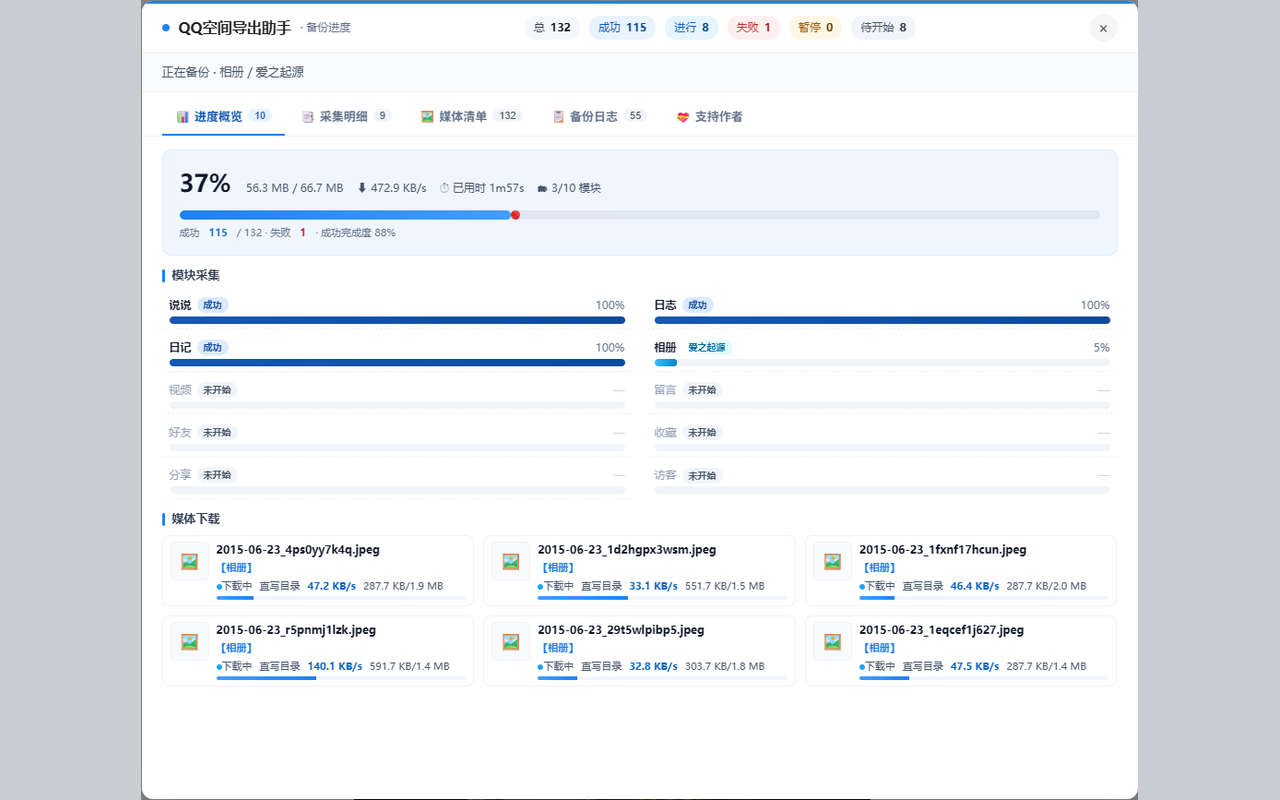Select the 支持作者 tab
Image resolution: width=1280 pixels, height=800 pixels.
710,116
